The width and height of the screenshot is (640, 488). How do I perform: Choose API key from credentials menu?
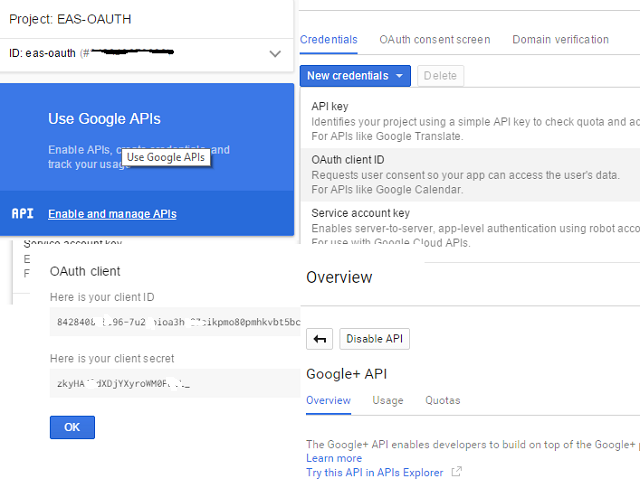[x=470, y=121]
